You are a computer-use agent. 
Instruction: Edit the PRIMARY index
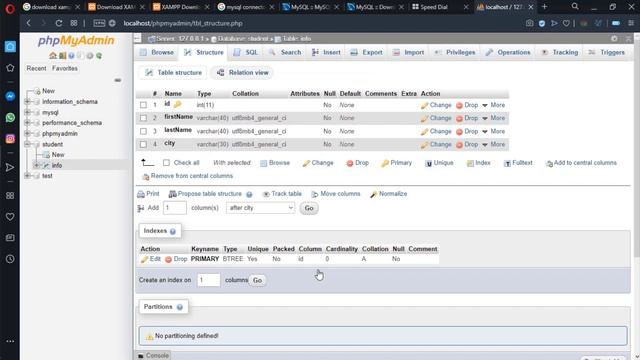click(151, 259)
